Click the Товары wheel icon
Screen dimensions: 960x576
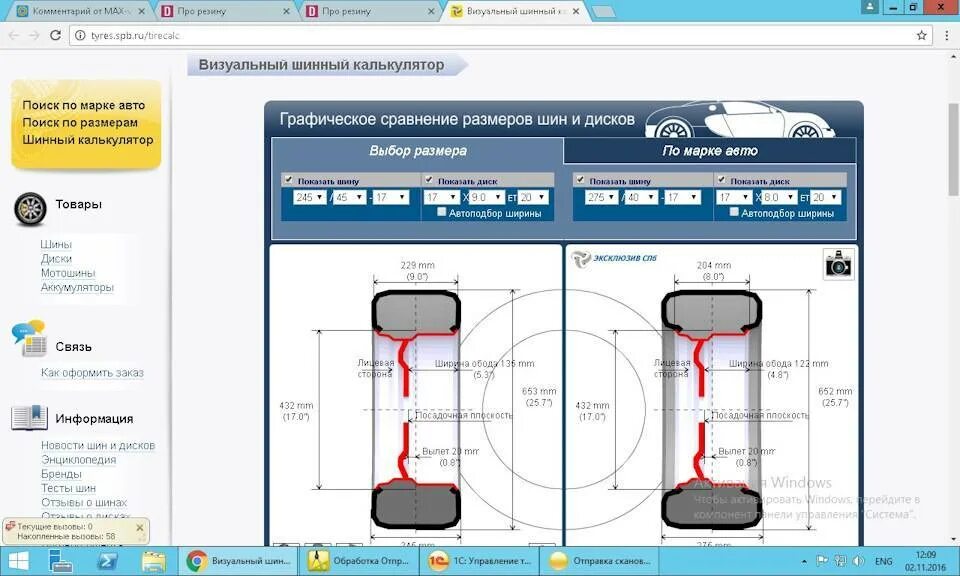[30, 209]
